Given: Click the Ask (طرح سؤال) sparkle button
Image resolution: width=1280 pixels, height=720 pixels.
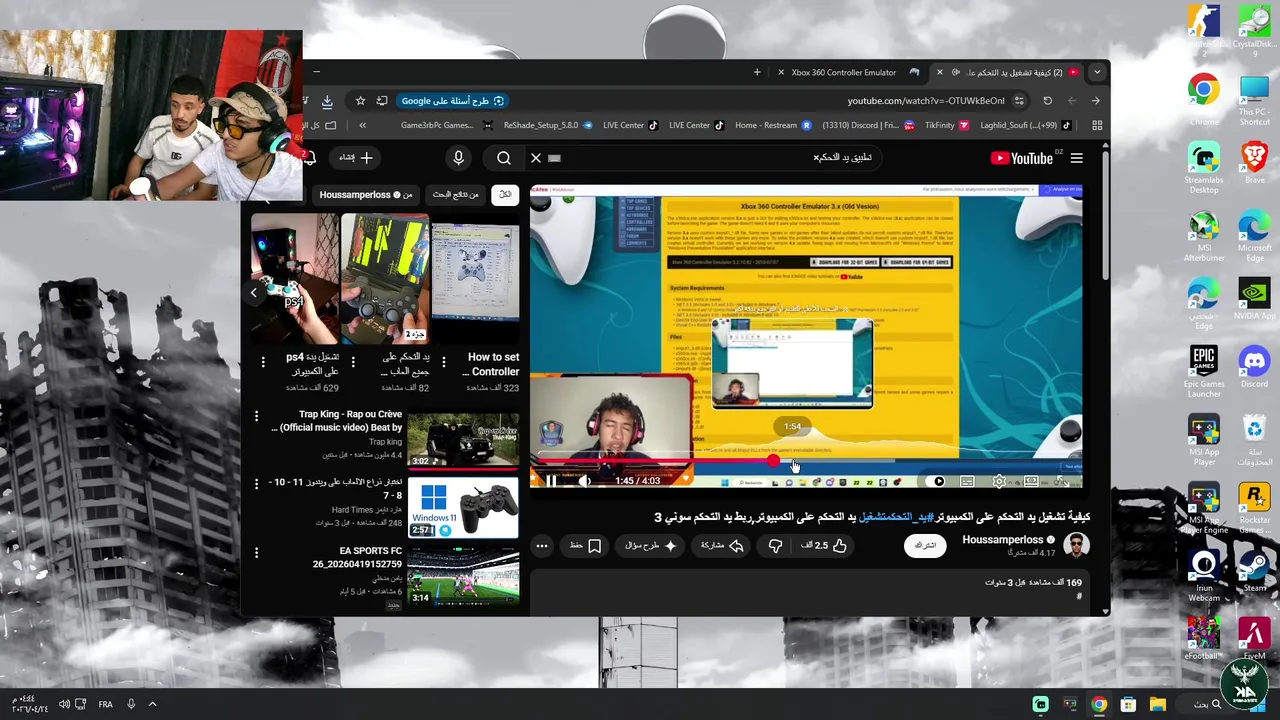Looking at the screenshot, I should click(x=651, y=545).
